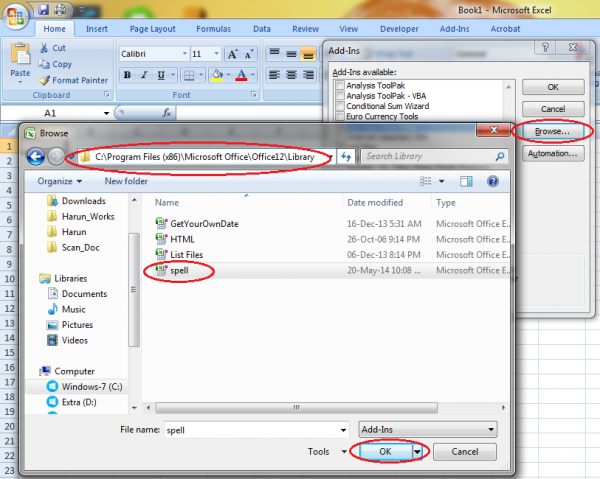The width and height of the screenshot is (600, 479).
Task: Open the Tools dropdown menu
Action: click(328, 452)
